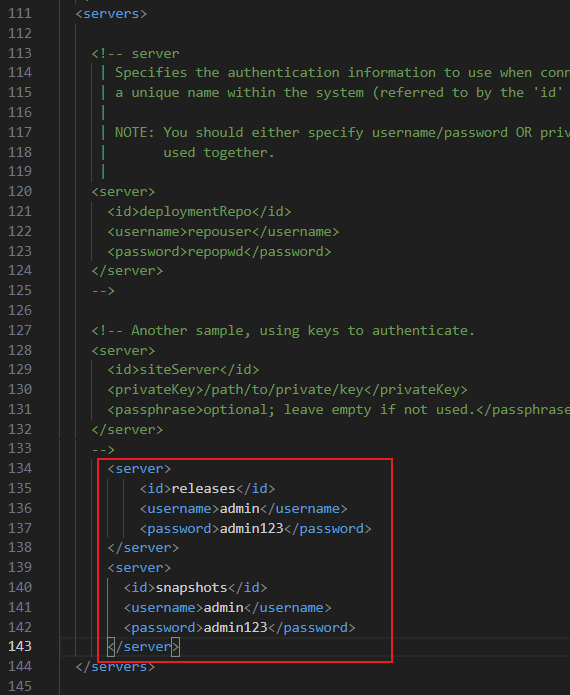Click the <server> opening tag on line 134
Viewport: 570px width, 695px height.
coord(139,469)
